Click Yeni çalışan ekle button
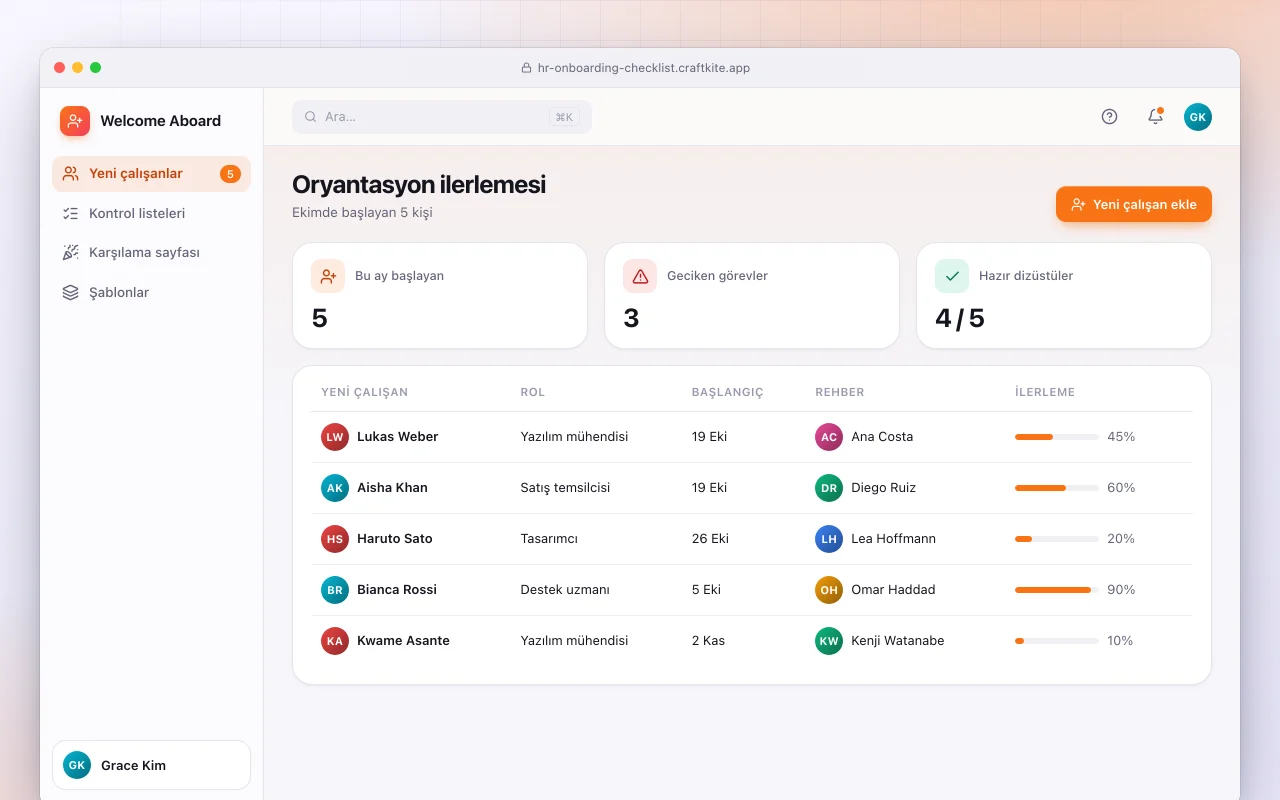 (x=1134, y=204)
